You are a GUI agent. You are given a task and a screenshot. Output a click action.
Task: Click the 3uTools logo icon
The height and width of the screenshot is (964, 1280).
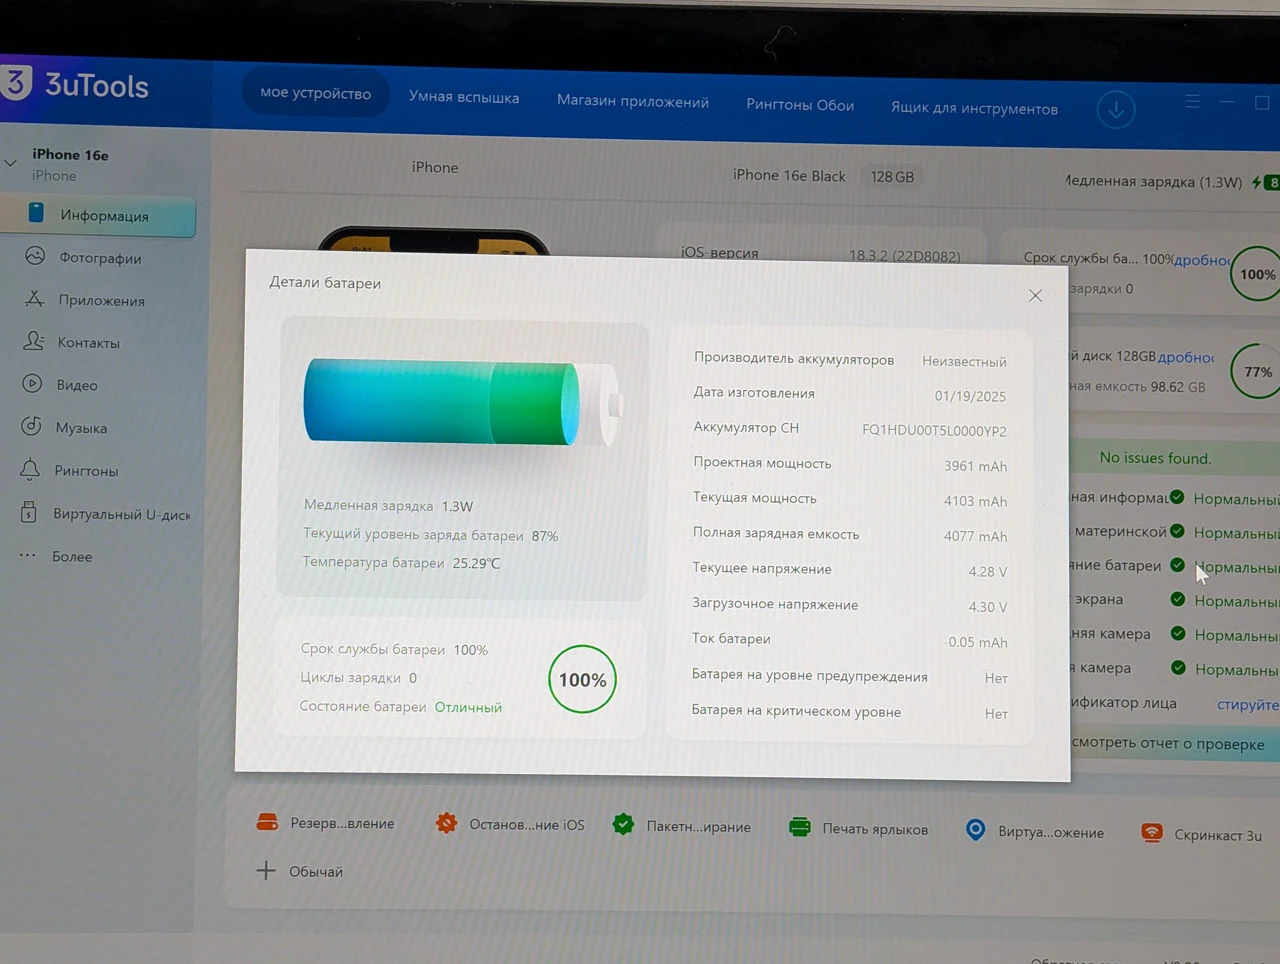click(16, 82)
